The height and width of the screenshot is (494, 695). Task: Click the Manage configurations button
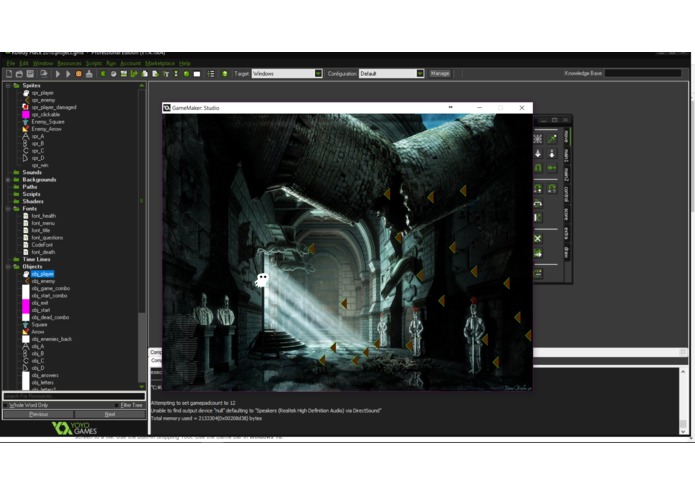tap(440, 74)
